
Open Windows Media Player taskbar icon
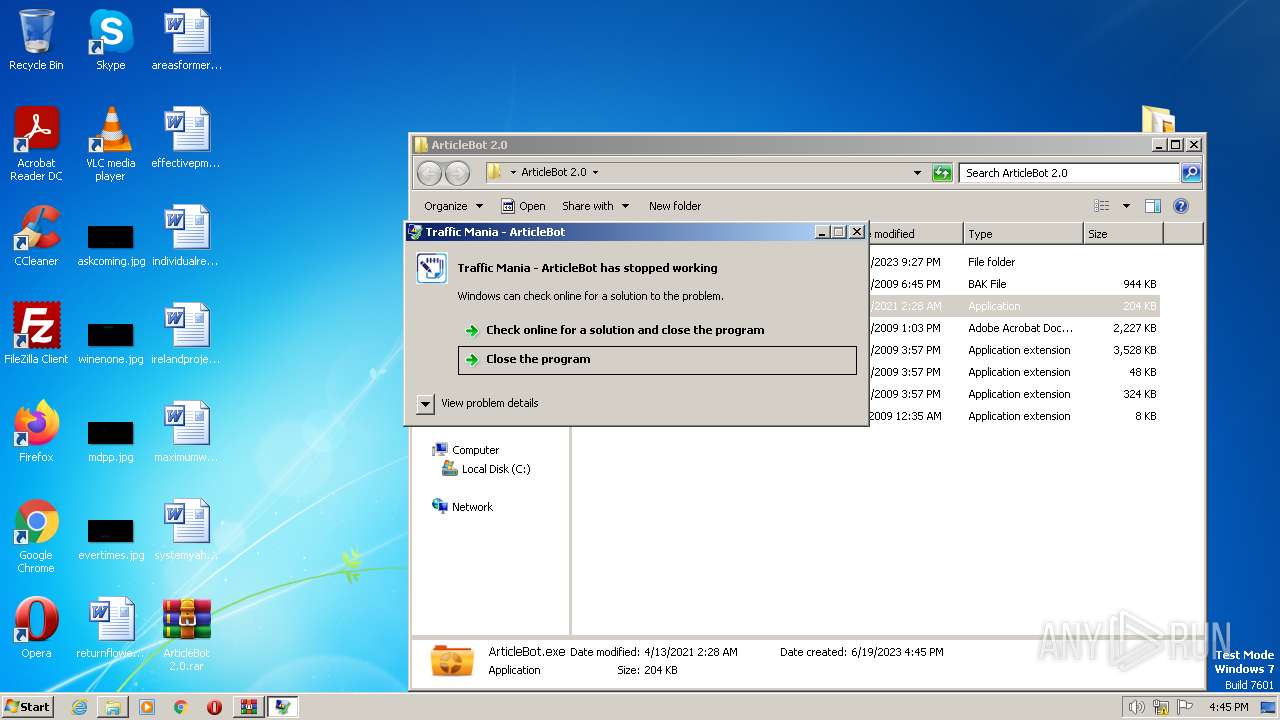point(147,707)
